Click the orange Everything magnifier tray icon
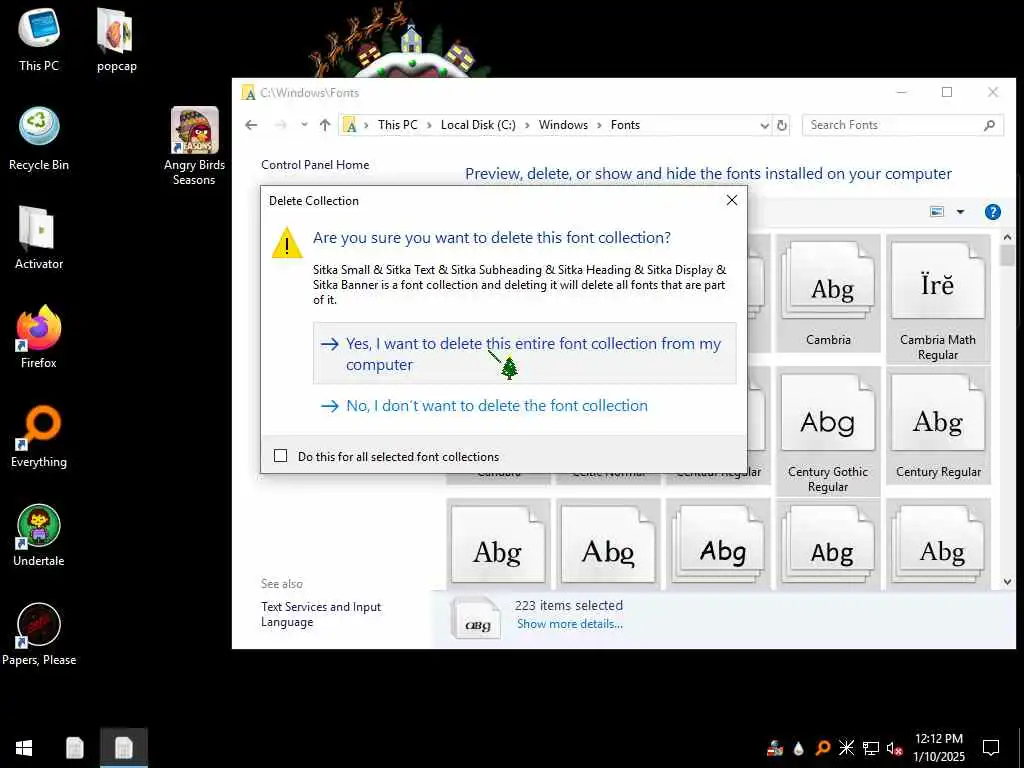 tap(823, 748)
